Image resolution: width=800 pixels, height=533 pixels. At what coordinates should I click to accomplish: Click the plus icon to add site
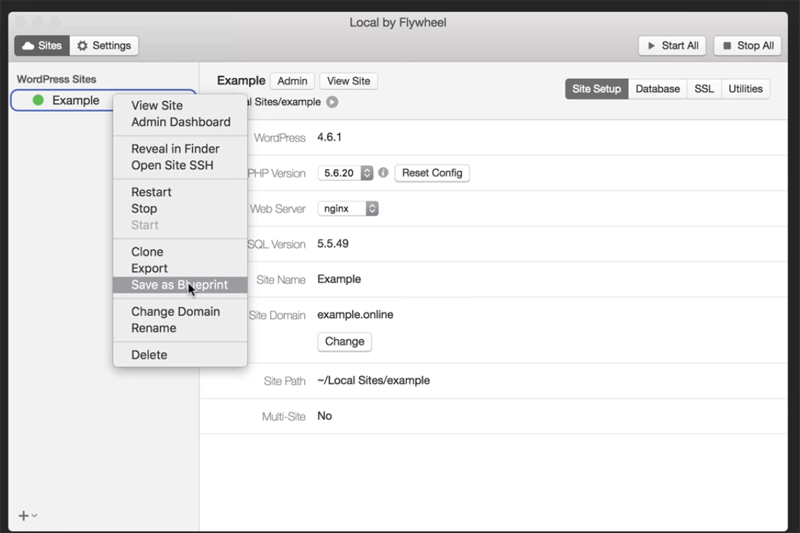click(x=24, y=516)
